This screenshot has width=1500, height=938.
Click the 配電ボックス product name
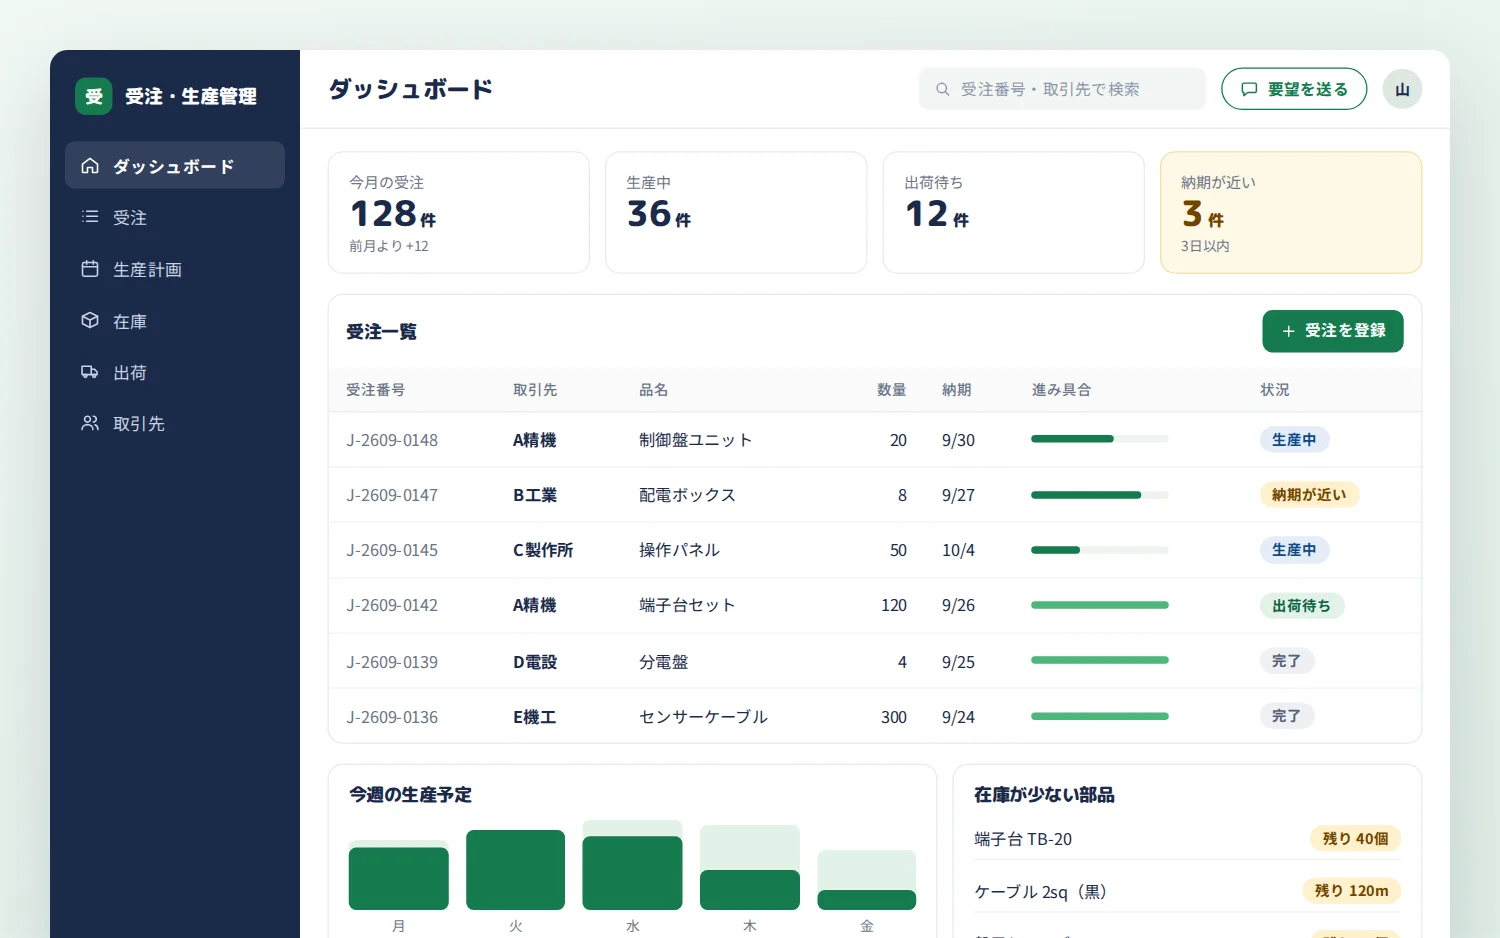pos(687,495)
